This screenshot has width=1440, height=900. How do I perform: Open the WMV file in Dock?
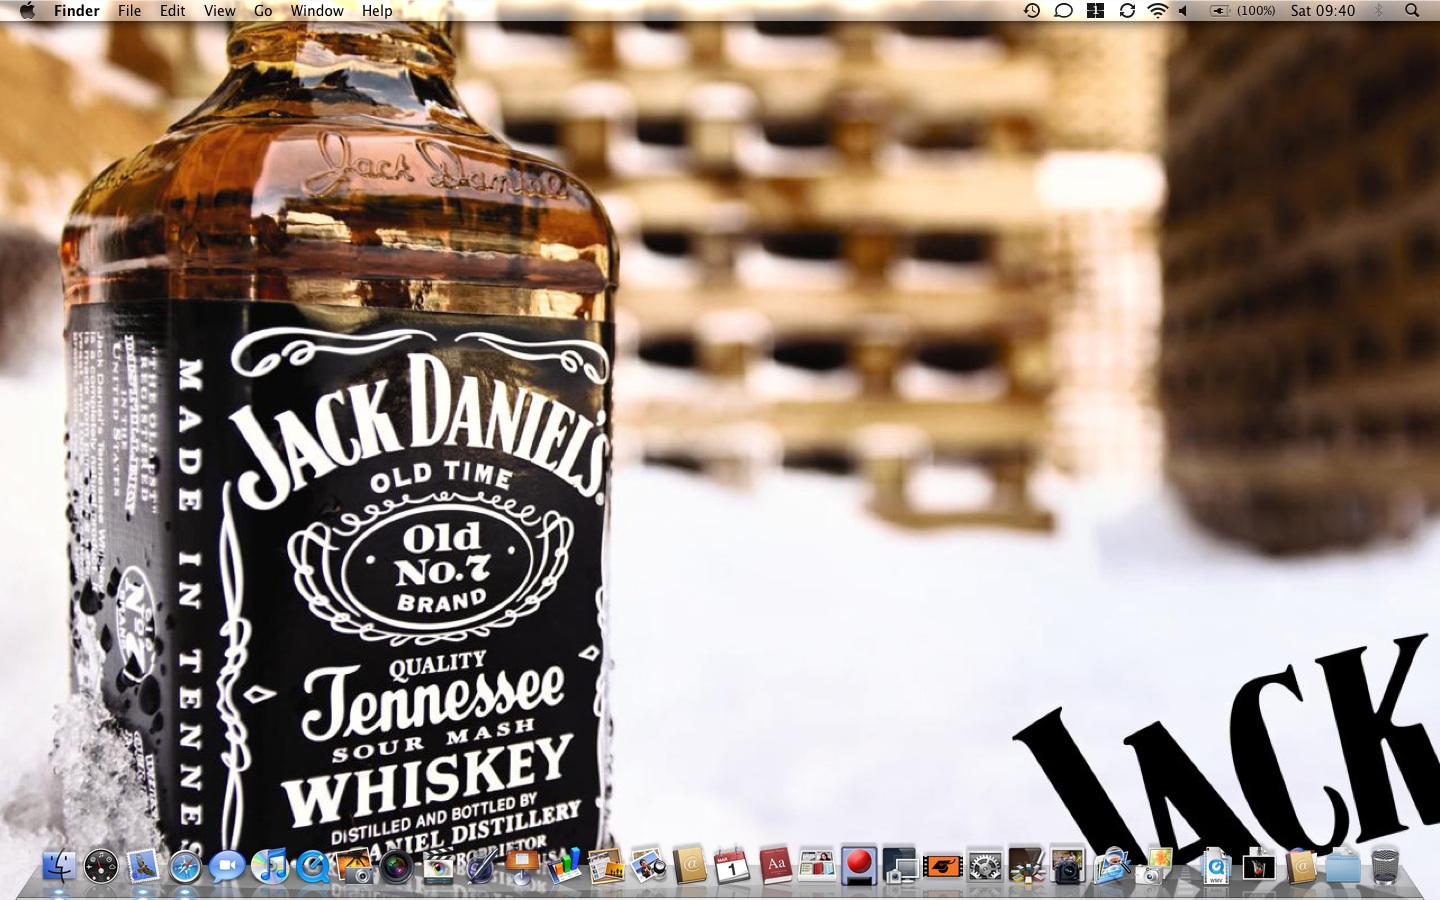click(1216, 866)
